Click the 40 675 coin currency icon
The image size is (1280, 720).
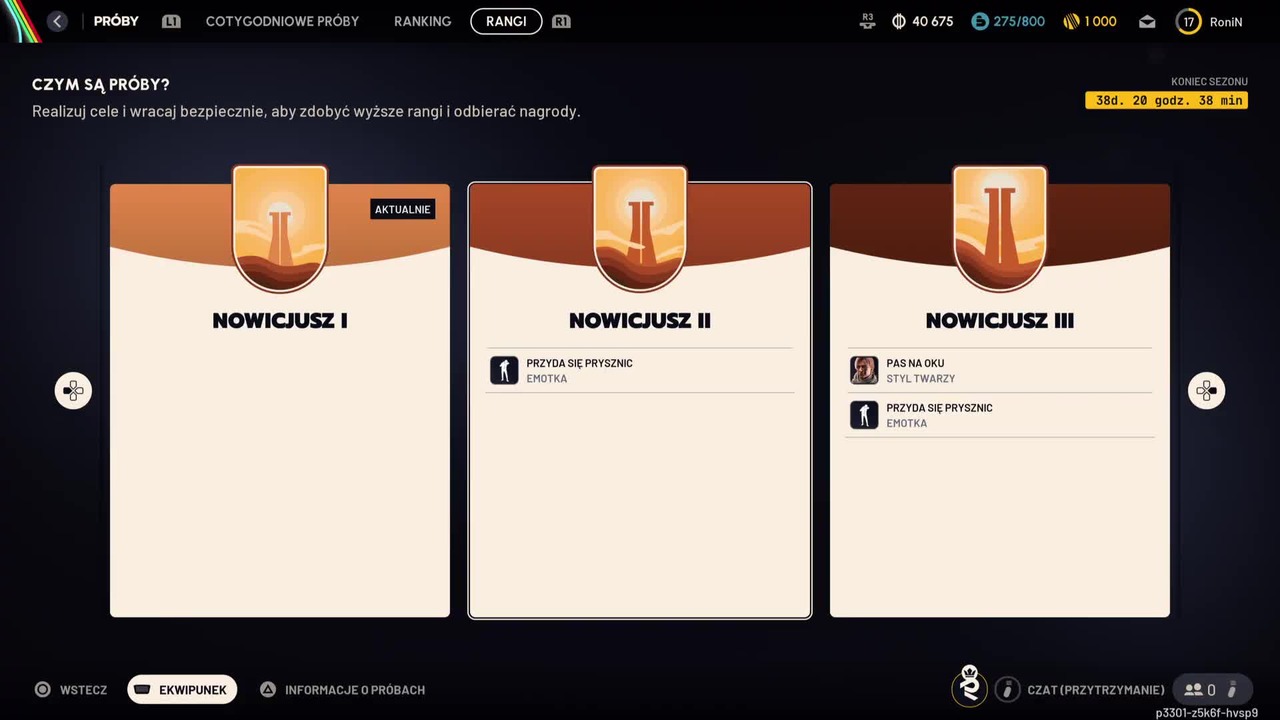898,21
